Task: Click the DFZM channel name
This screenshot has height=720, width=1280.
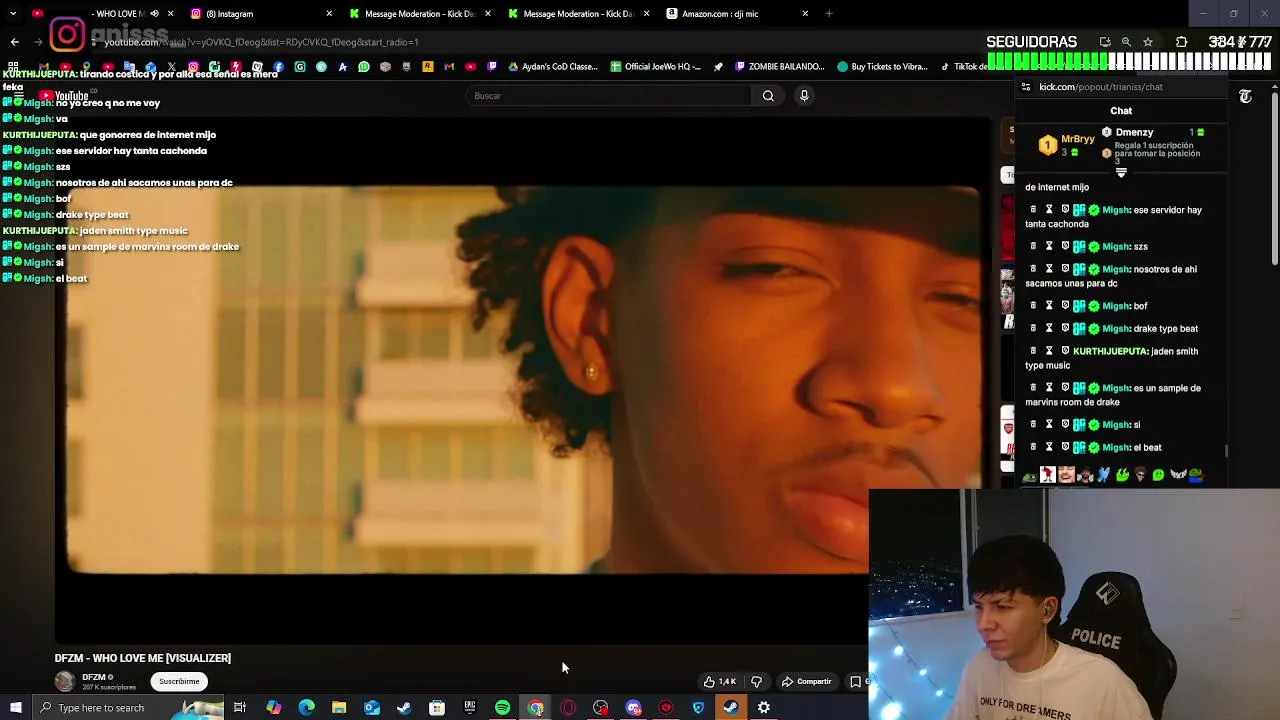Action: point(94,677)
